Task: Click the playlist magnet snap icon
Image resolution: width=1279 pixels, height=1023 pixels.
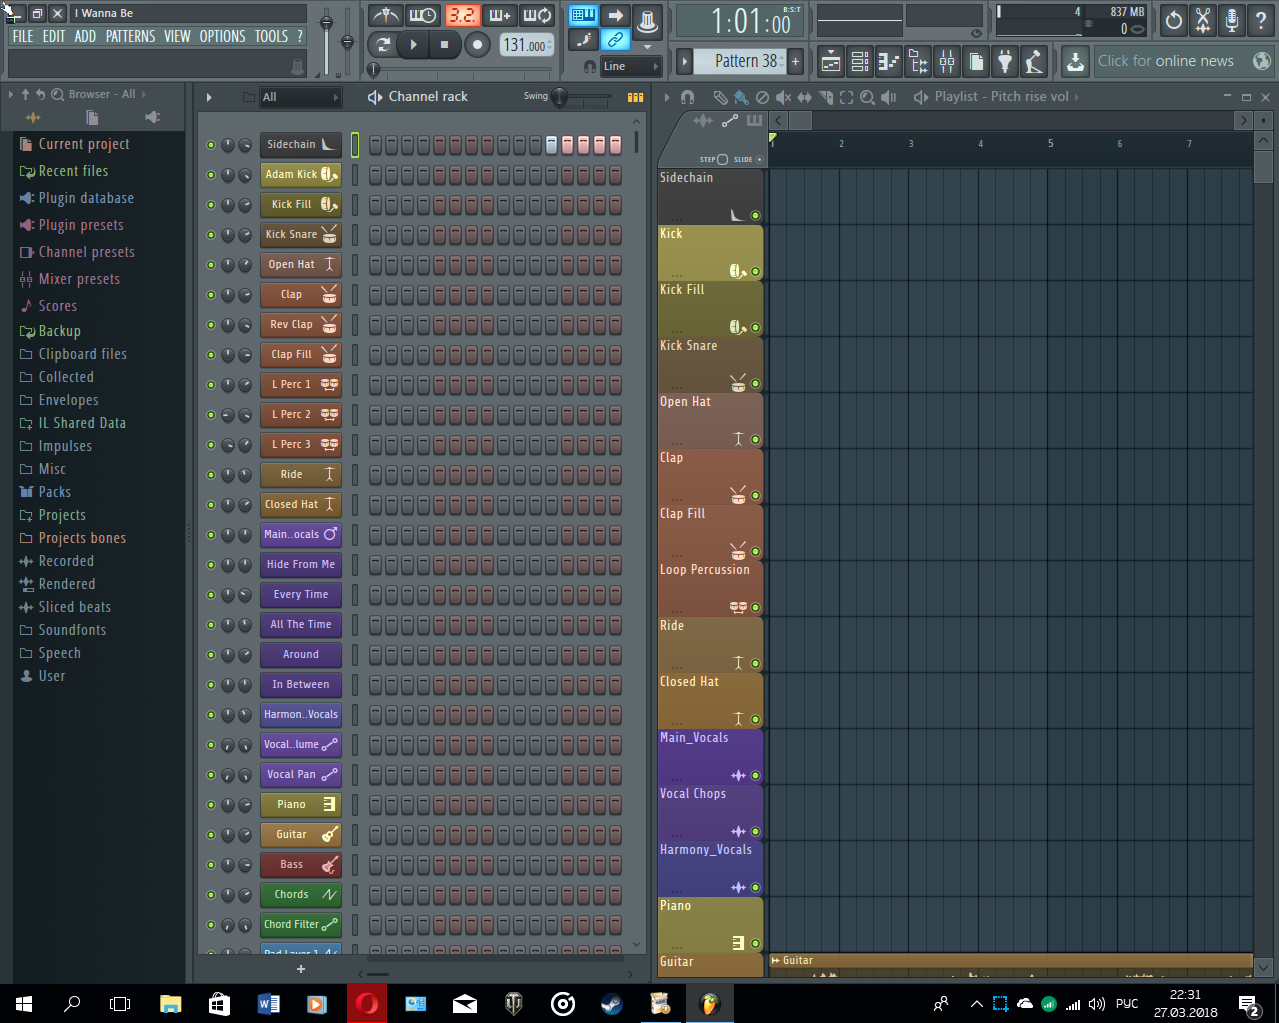Action: 687,97
